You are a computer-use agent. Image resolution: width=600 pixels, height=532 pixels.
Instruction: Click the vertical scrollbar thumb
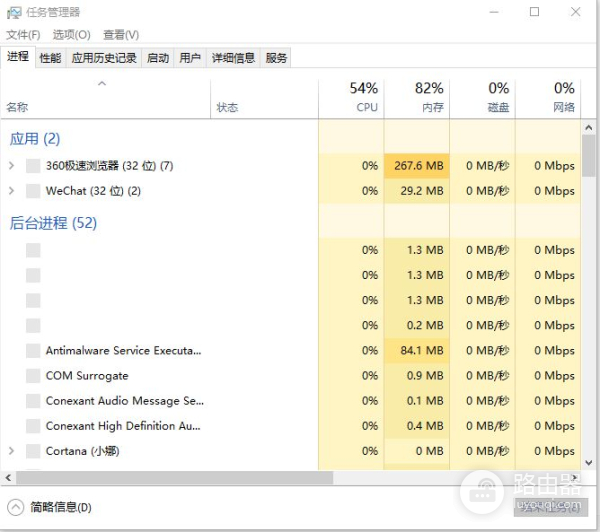tap(589, 155)
